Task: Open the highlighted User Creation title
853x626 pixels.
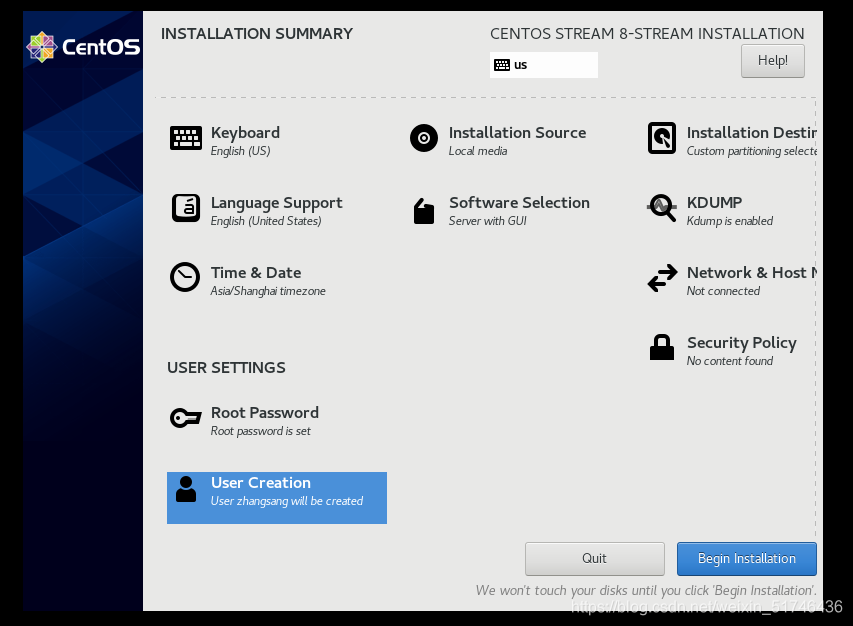Action: tap(261, 483)
